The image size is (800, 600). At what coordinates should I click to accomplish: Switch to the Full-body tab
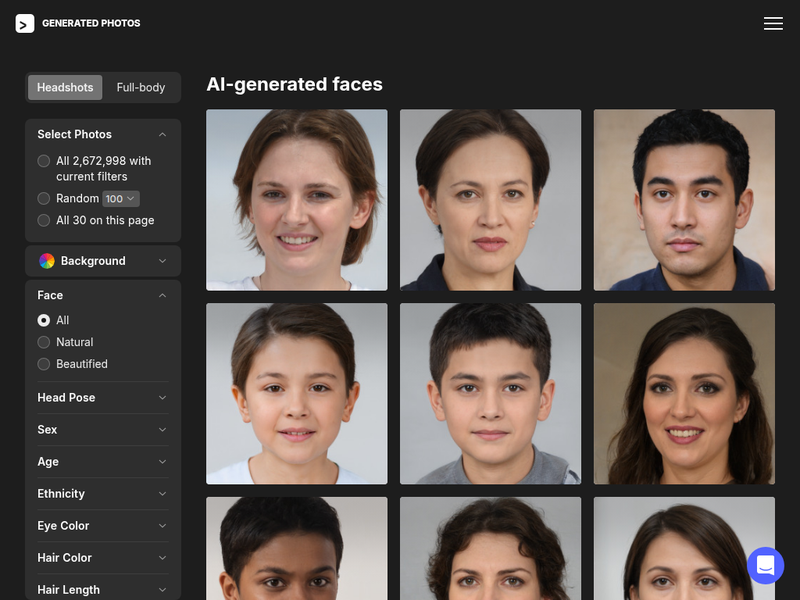[141, 87]
